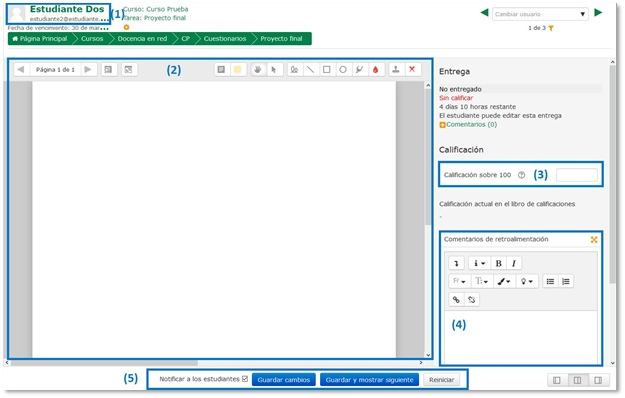Click the Reiniciar button
Screen dimensions: 625x398
[442, 380]
